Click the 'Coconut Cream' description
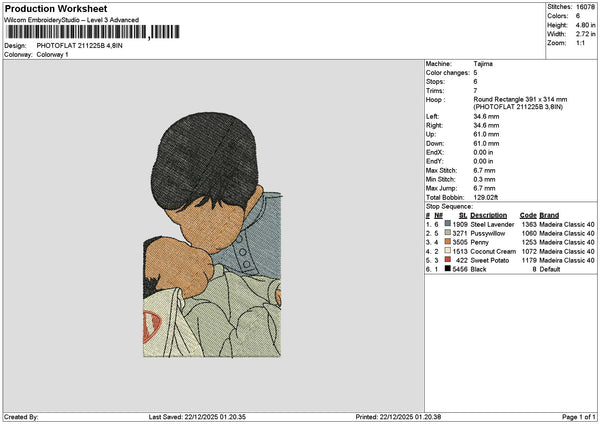The image size is (600, 424). pyautogui.click(x=493, y=251)
